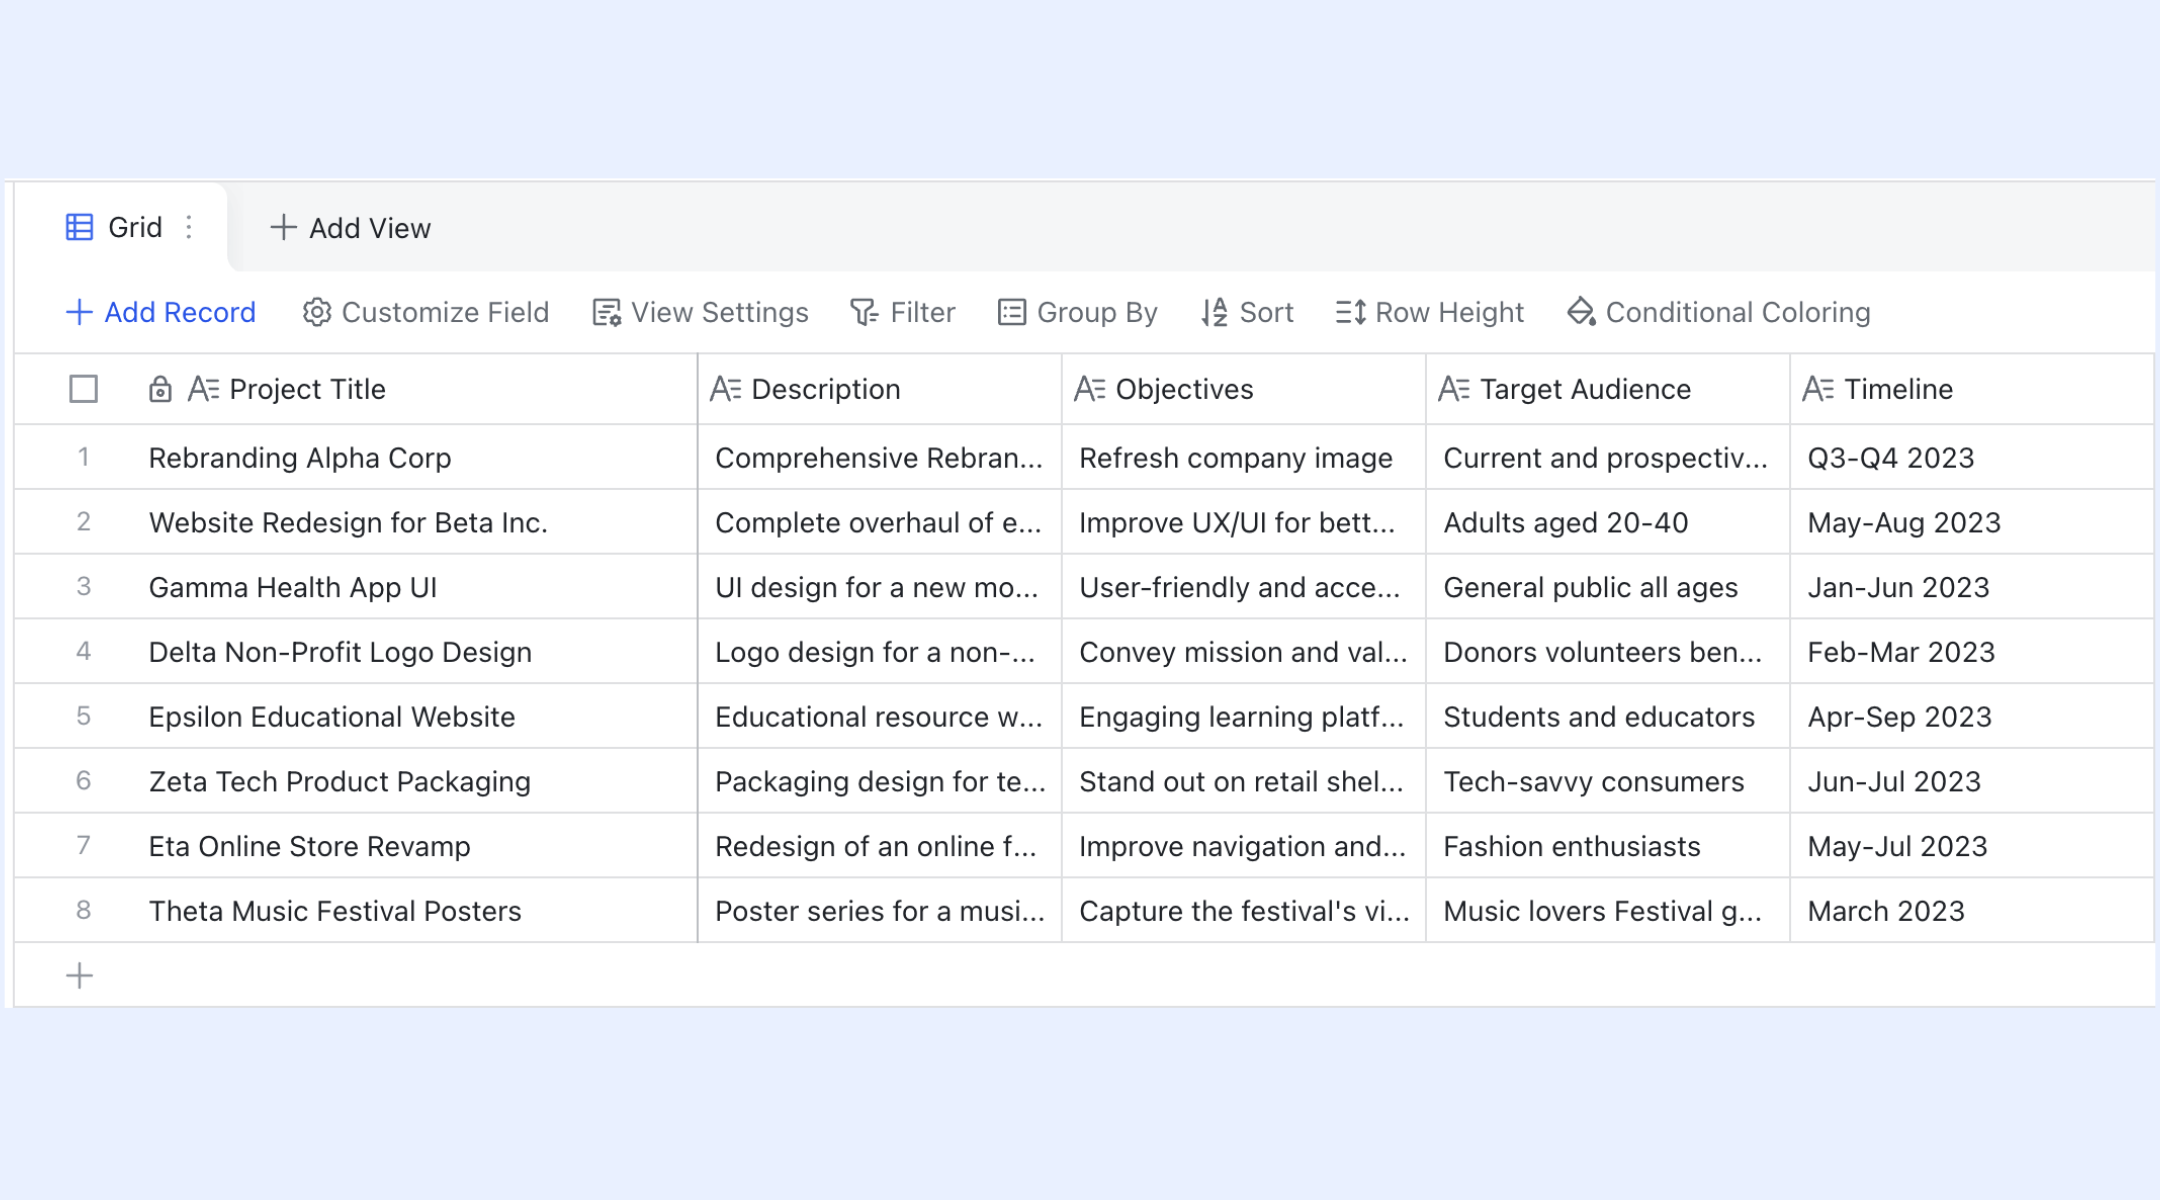Open the Group By menu

pos(1078,312)
